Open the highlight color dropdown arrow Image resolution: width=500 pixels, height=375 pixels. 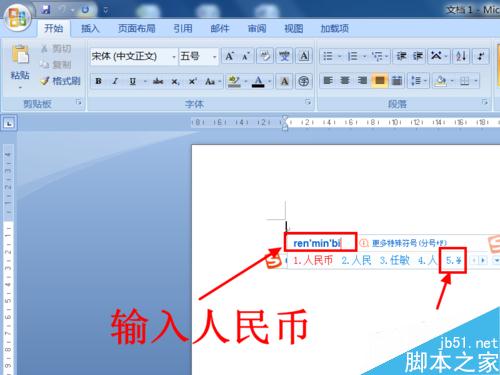246,81
